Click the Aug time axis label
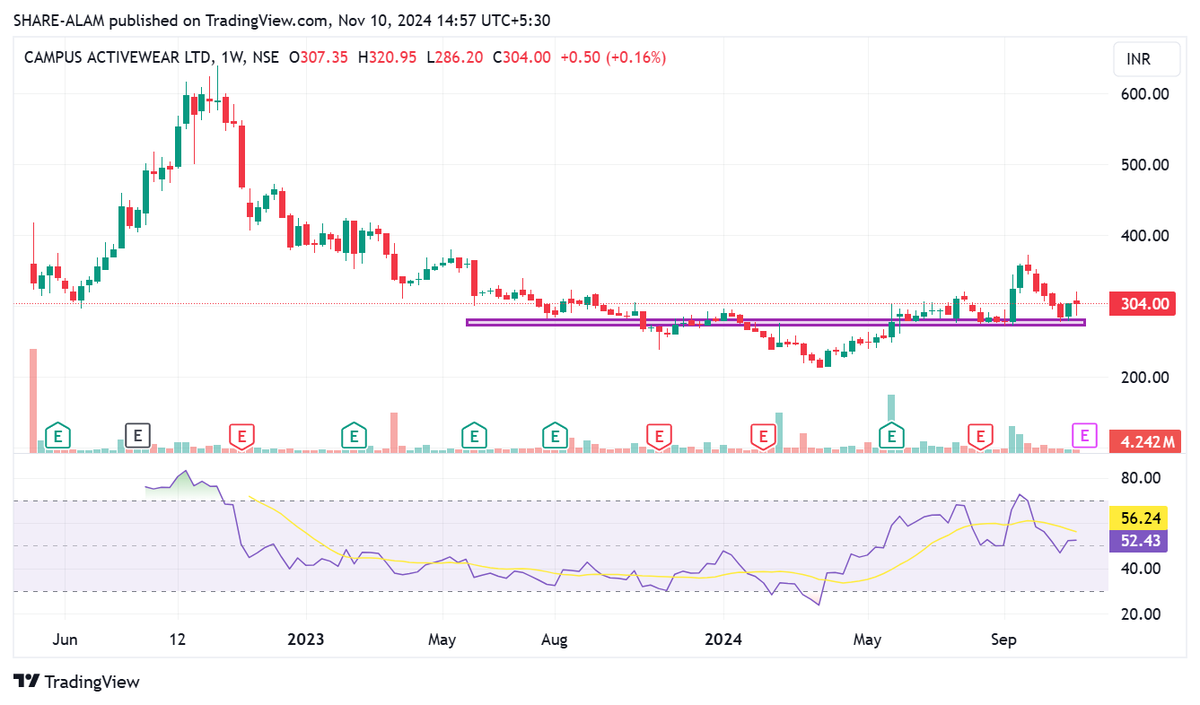Image resolution: width=1200 pixels, height=705 pixels. click(555, 638)
